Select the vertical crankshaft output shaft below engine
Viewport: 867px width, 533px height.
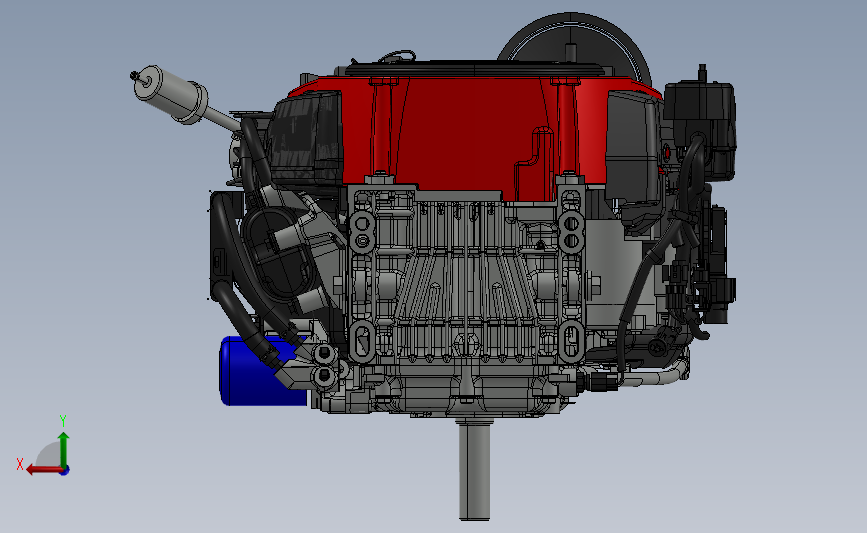point(474,470)
